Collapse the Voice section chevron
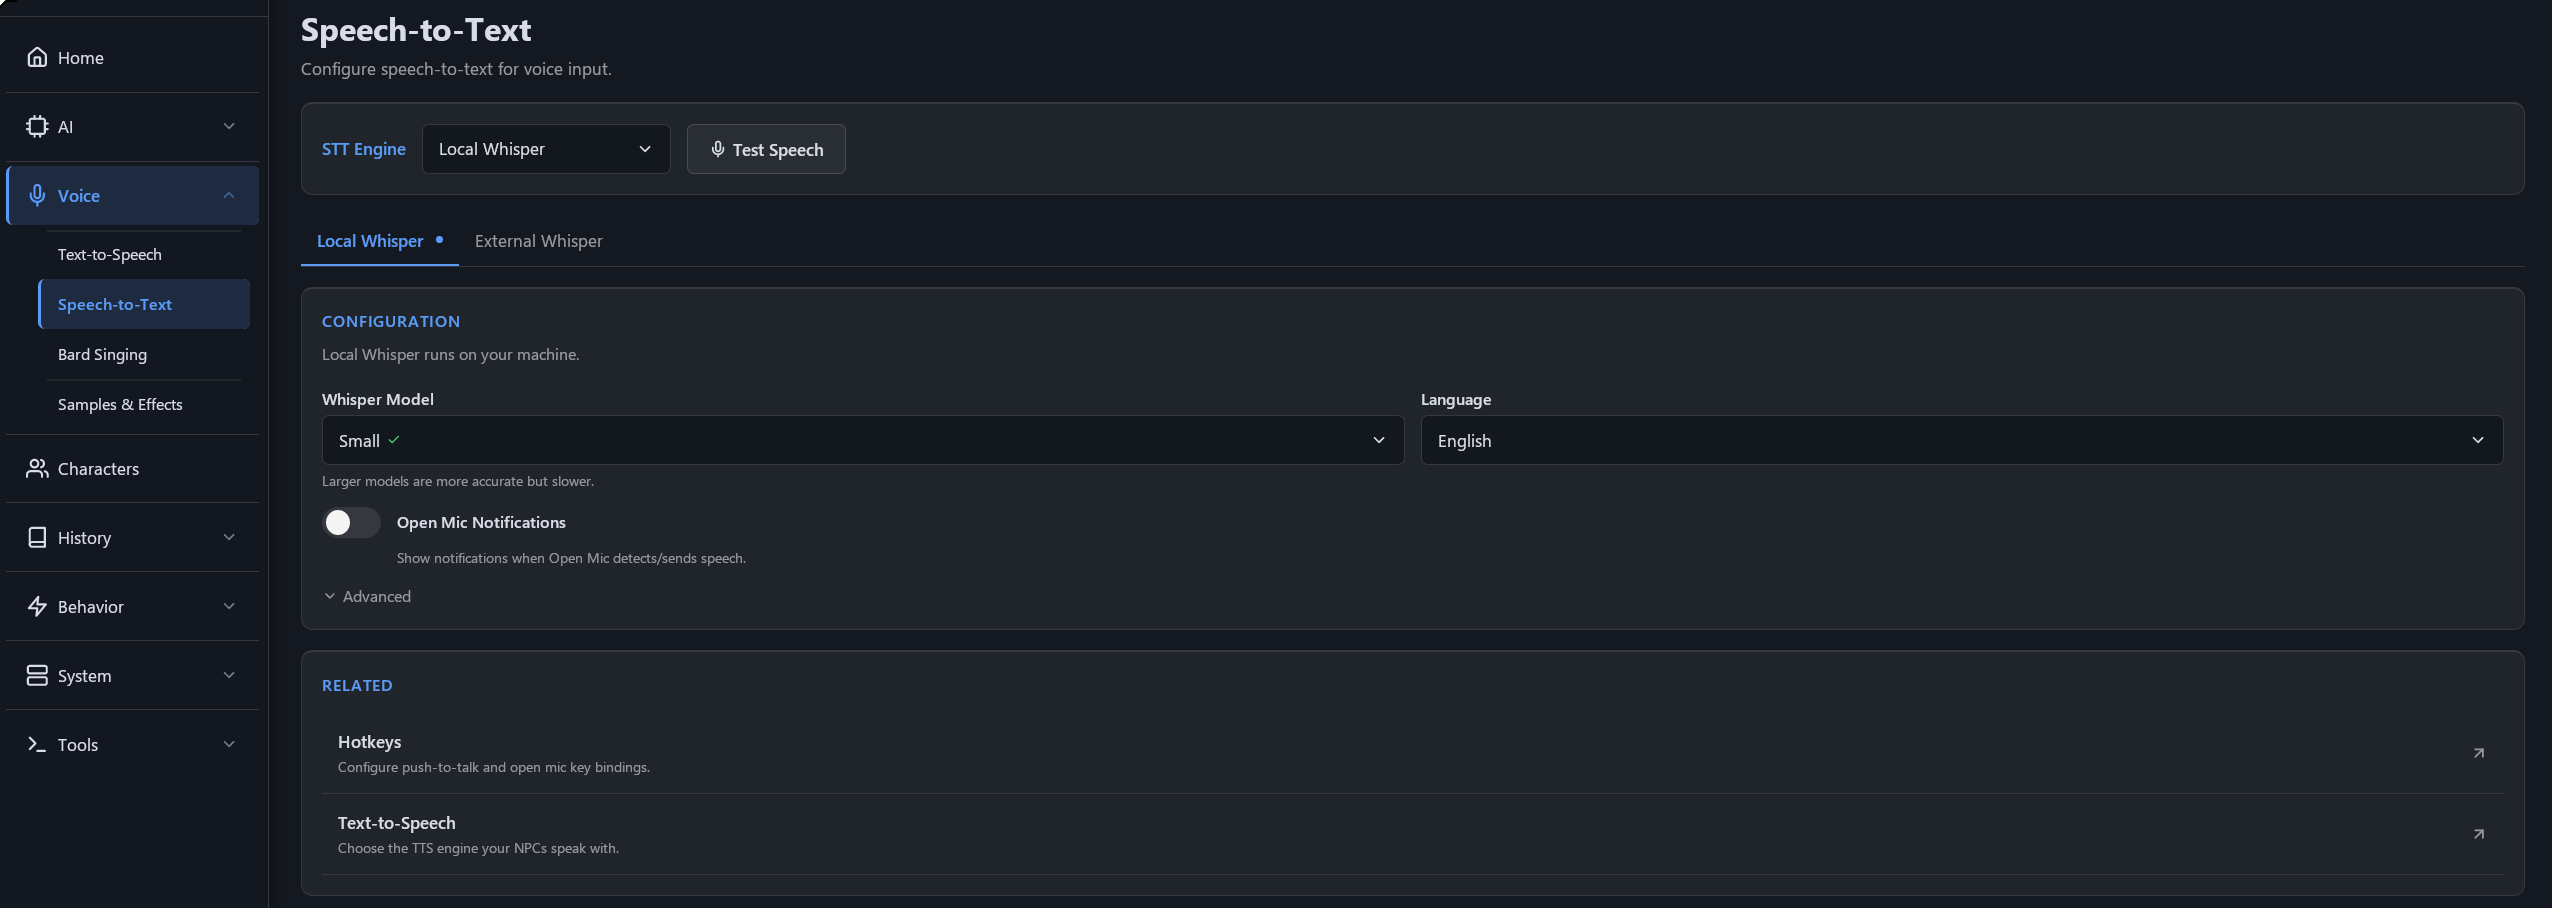 click(229, 195)
